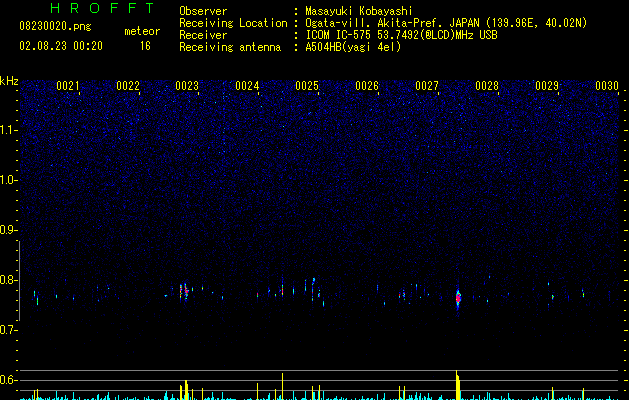Screen dimensions: 629x400
Task: Click the Receiving Location label
Action: tap(233, 23)
